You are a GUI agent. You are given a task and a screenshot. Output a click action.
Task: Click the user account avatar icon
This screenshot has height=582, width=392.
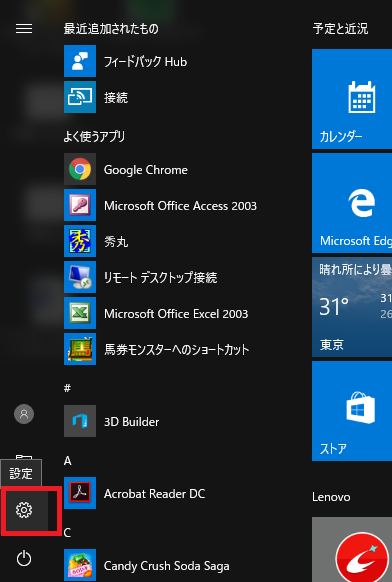click(x=24, y=414)
